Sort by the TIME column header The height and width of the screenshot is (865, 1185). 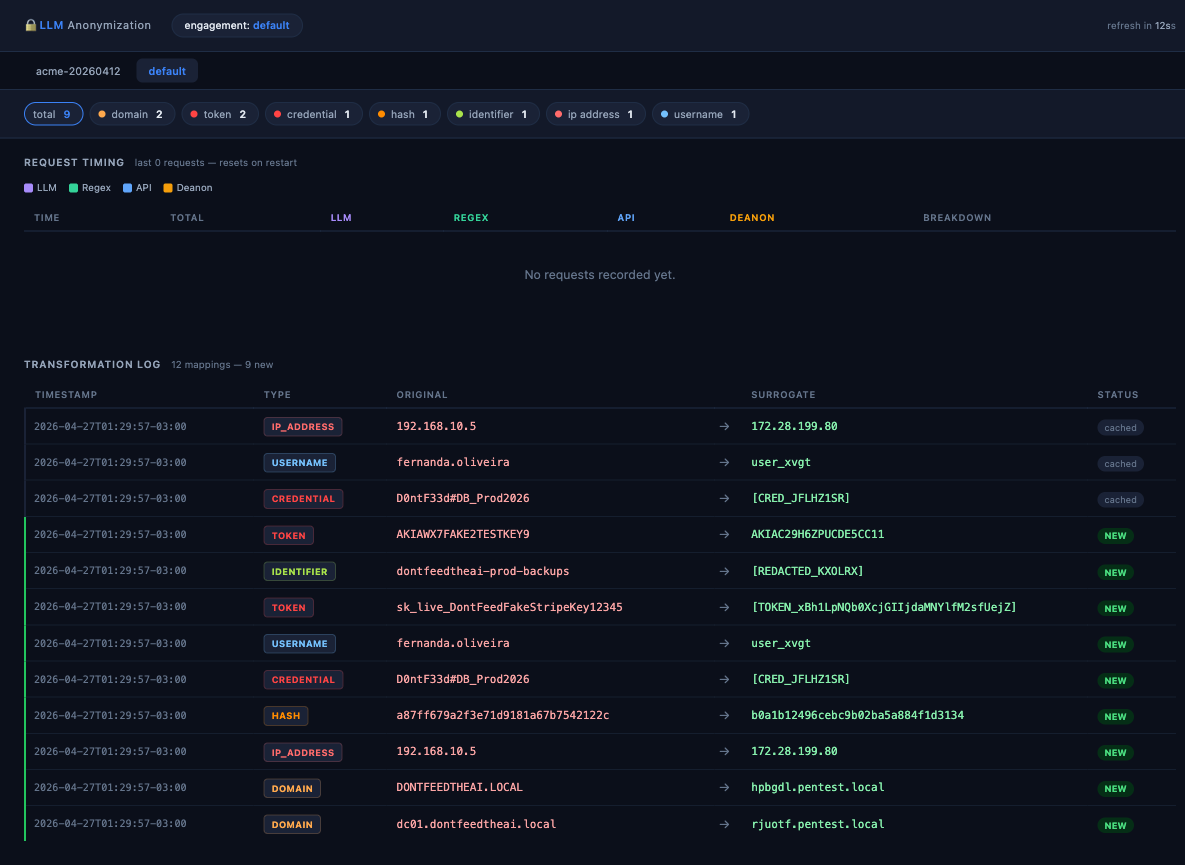(x=47, y=218)
